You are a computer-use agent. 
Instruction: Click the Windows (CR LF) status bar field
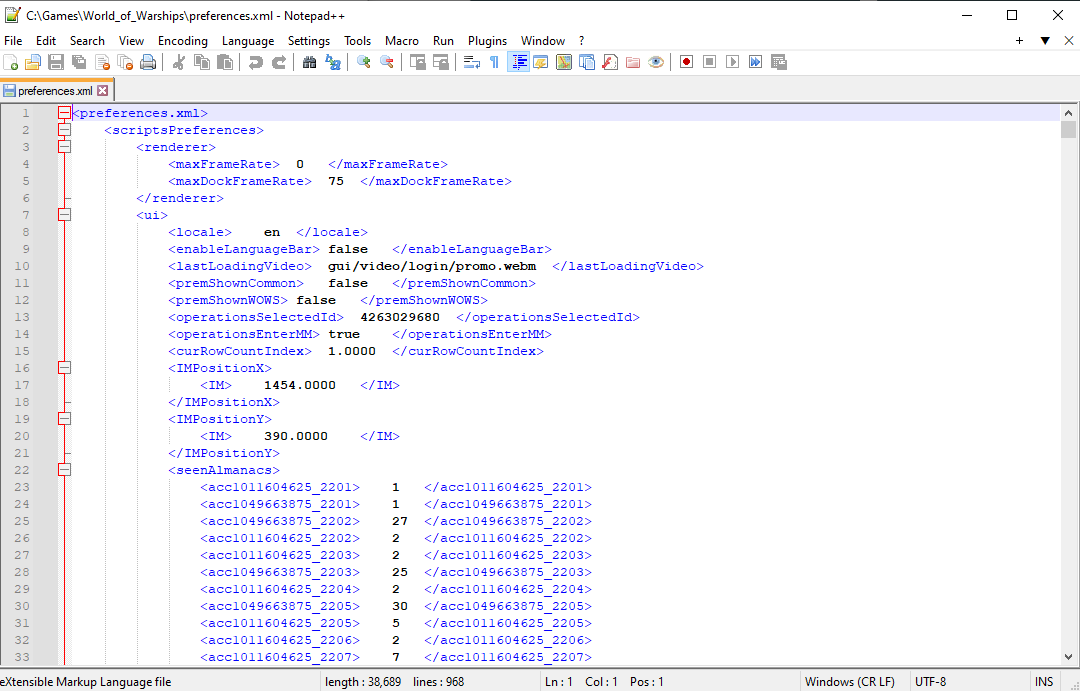click(849, 682)
